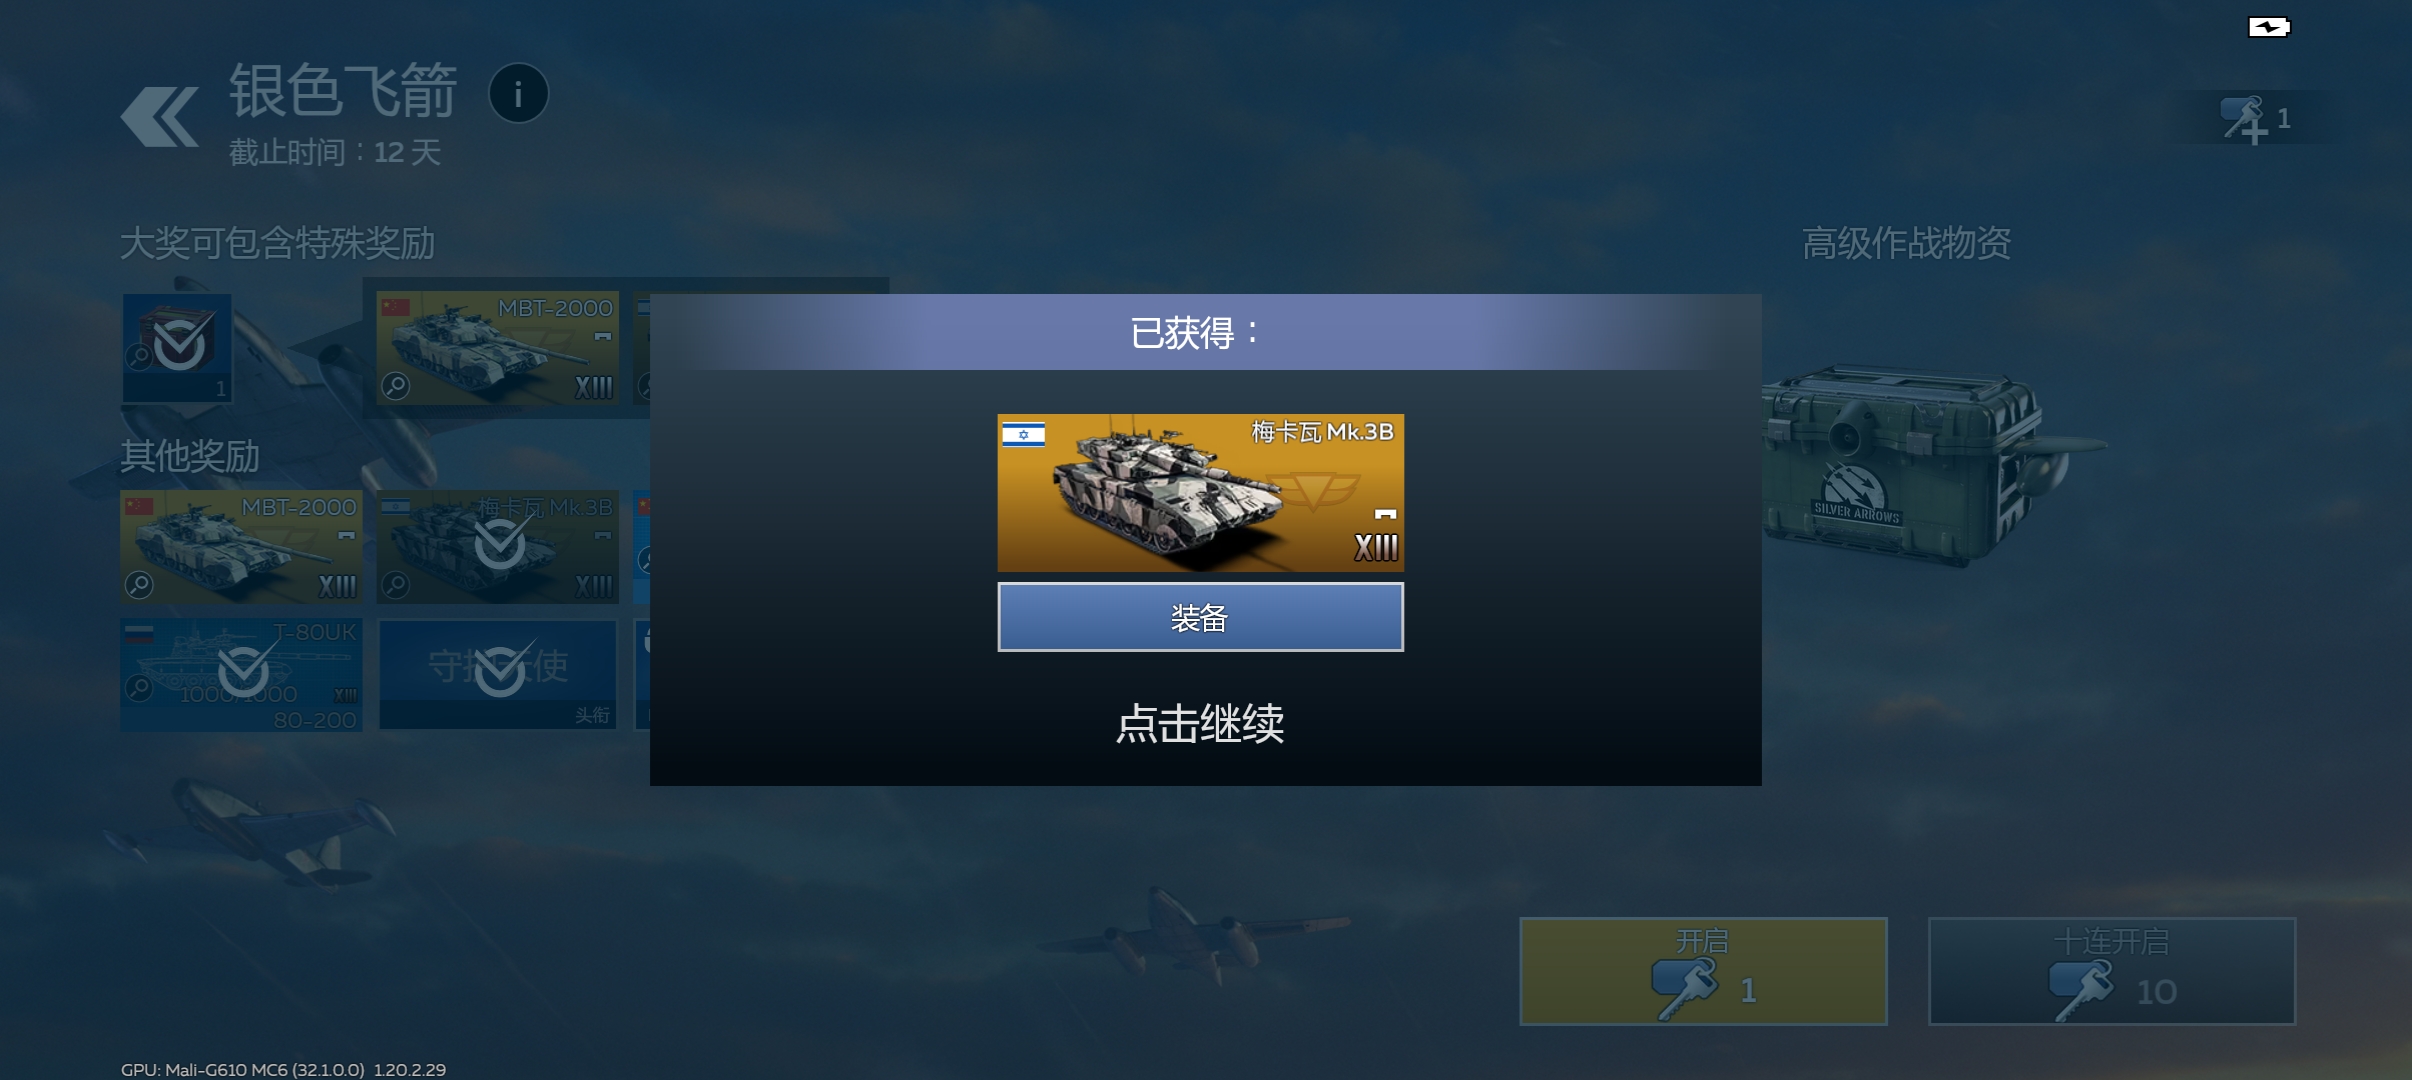Tap the double-chevron back arrow

[x=160, y=117]
